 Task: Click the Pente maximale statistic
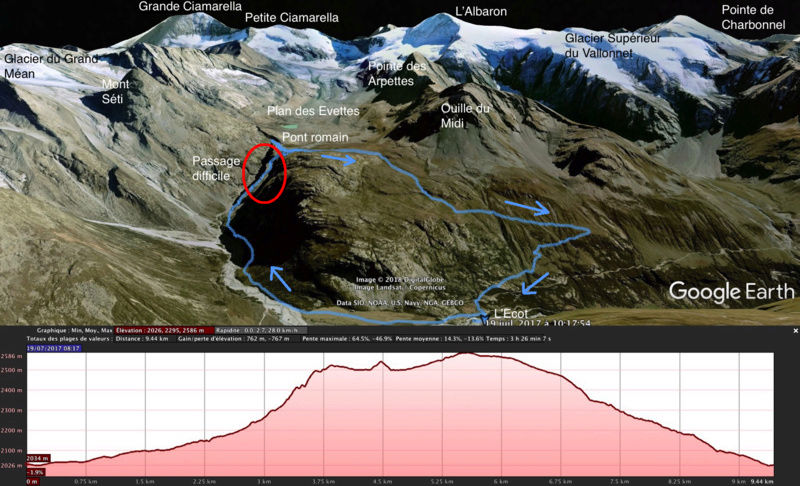[x=347, y=339]
